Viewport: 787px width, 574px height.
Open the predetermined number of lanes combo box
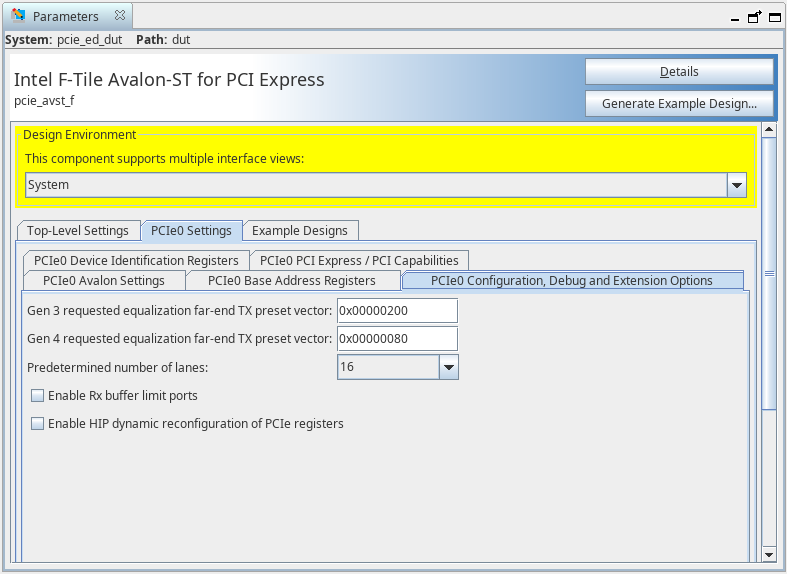[x=398, y=367]
